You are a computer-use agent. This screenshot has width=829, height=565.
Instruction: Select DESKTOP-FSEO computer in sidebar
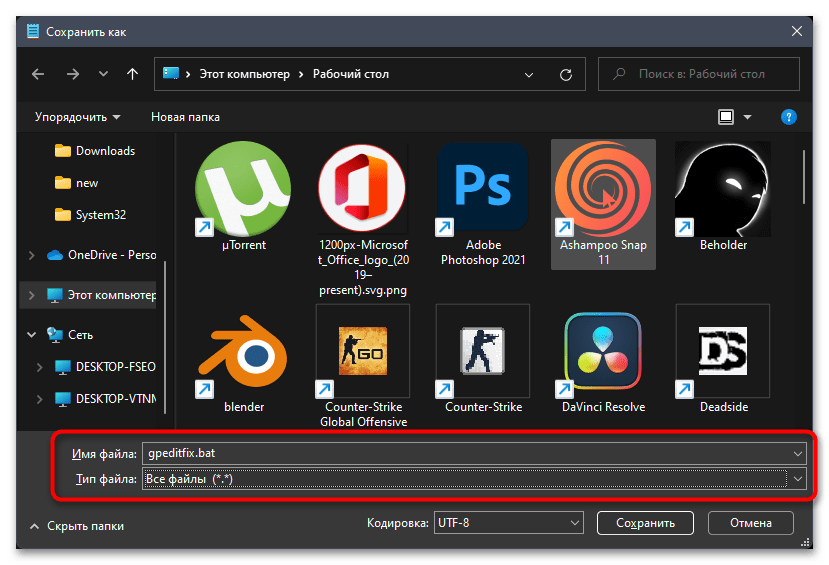point(106,367)
